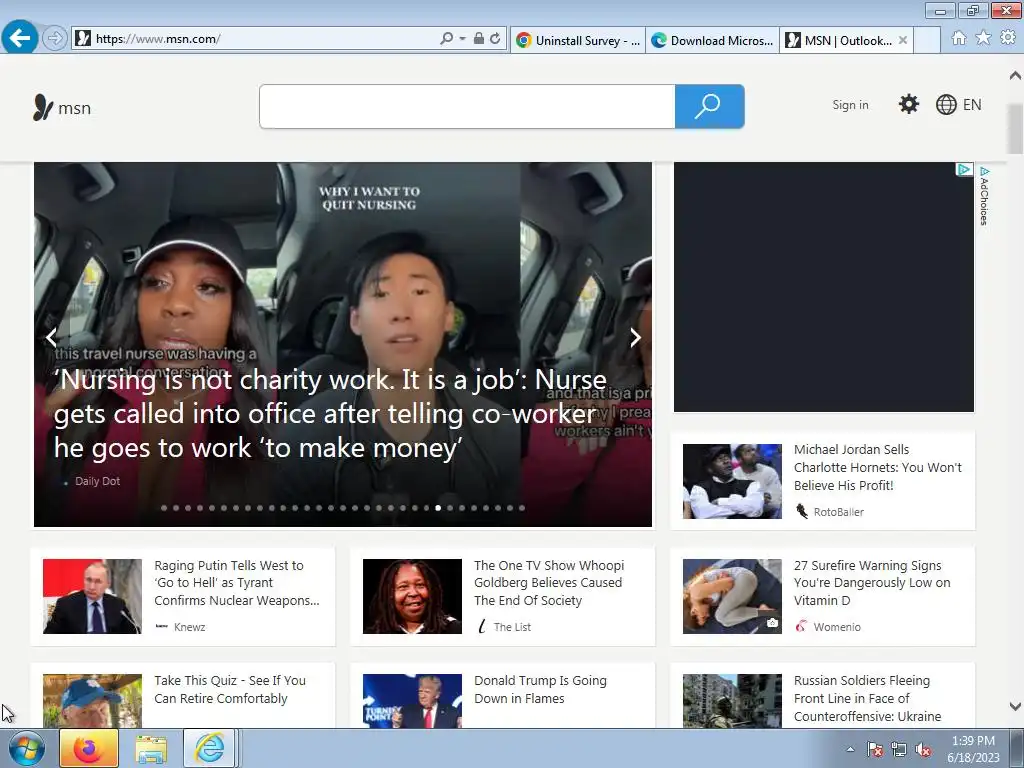The width and height of the screenshot is (1024, 768).
Task: Click the security lock icon in address bar
Action: [x=479, y=39]
